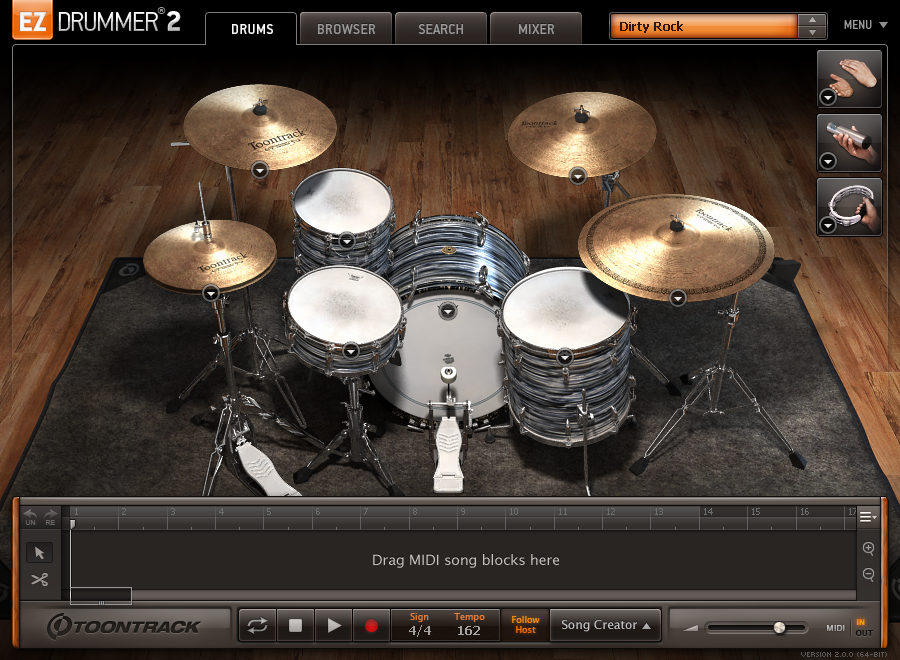This screenshot has height=660, width=900.
Task: Click the shaker percussion thumbnail
Action: (x=849, y=142)
